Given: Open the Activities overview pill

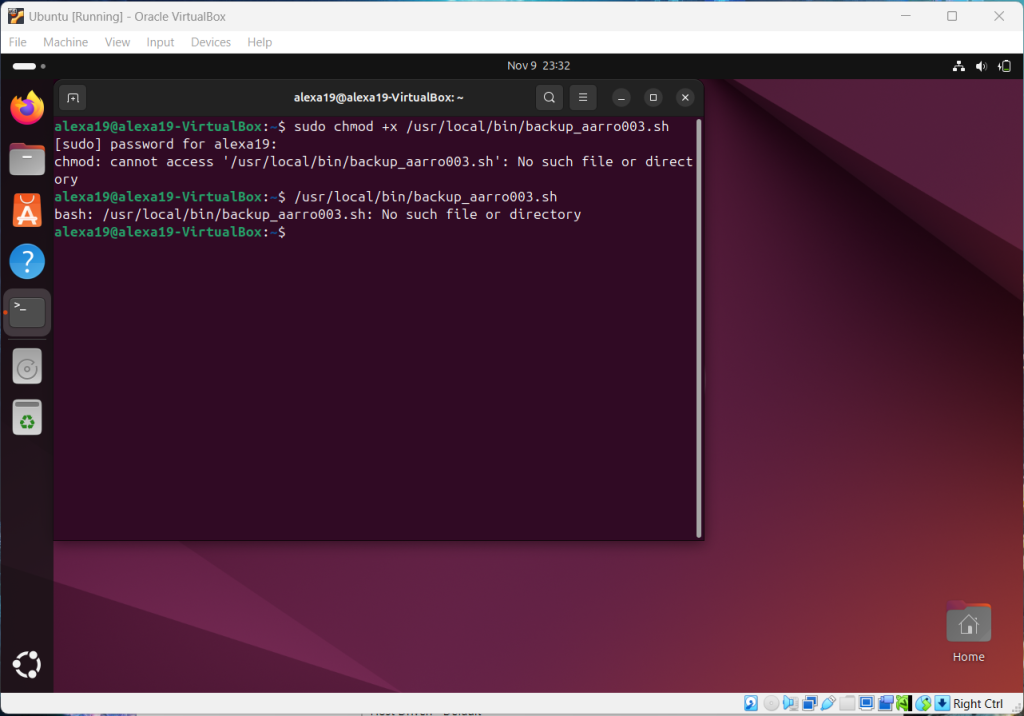Looking at the screenshot, I should point(24,66).
